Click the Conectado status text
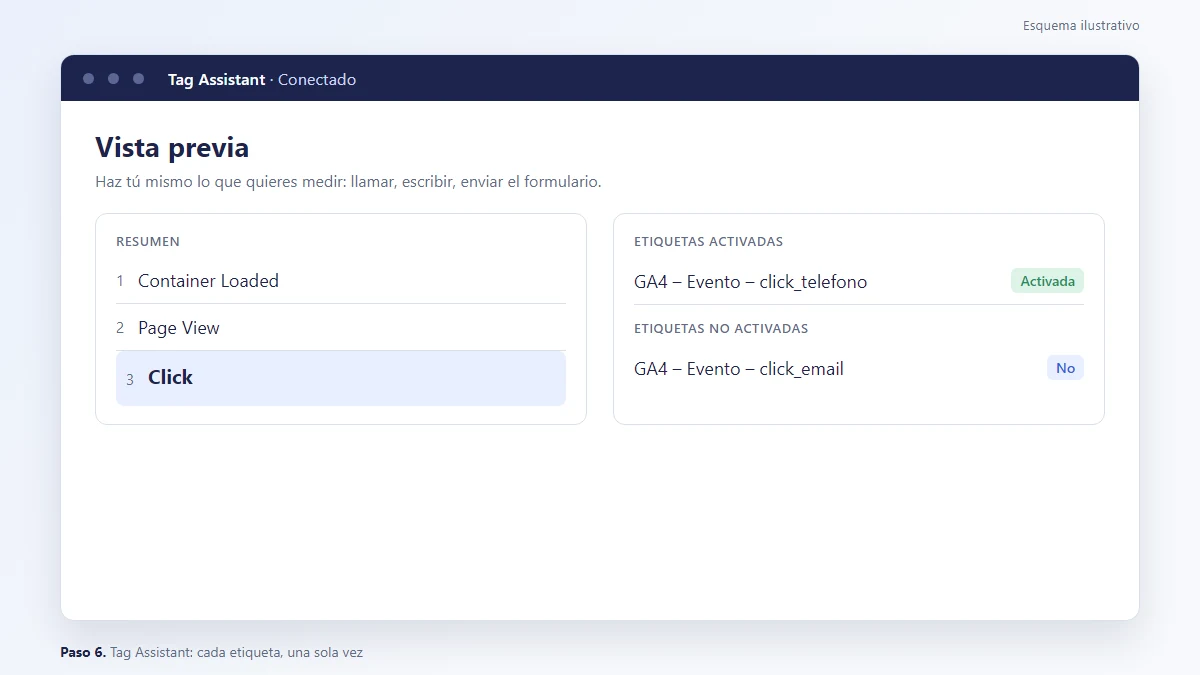Viewport: 1200px width, 675px height. (x=317, y=80)
